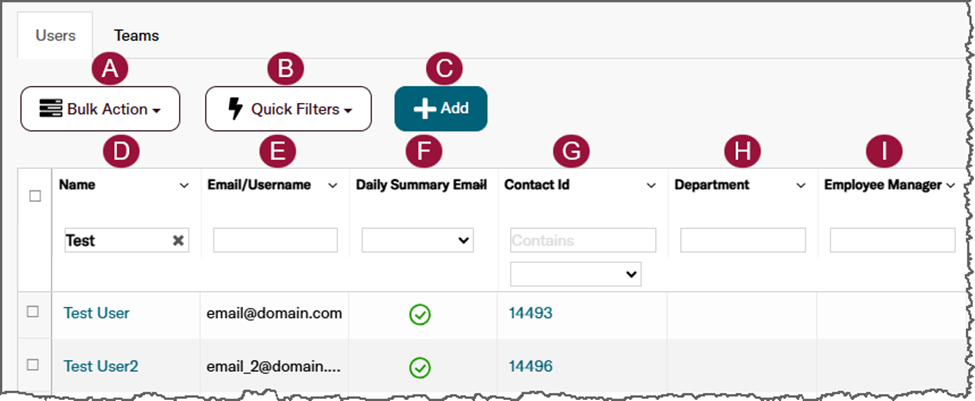Viewport: 975px width, 401px height.
Task: Click the lightning bolt Quick Filters icon
Action: (x=236, y=109)
